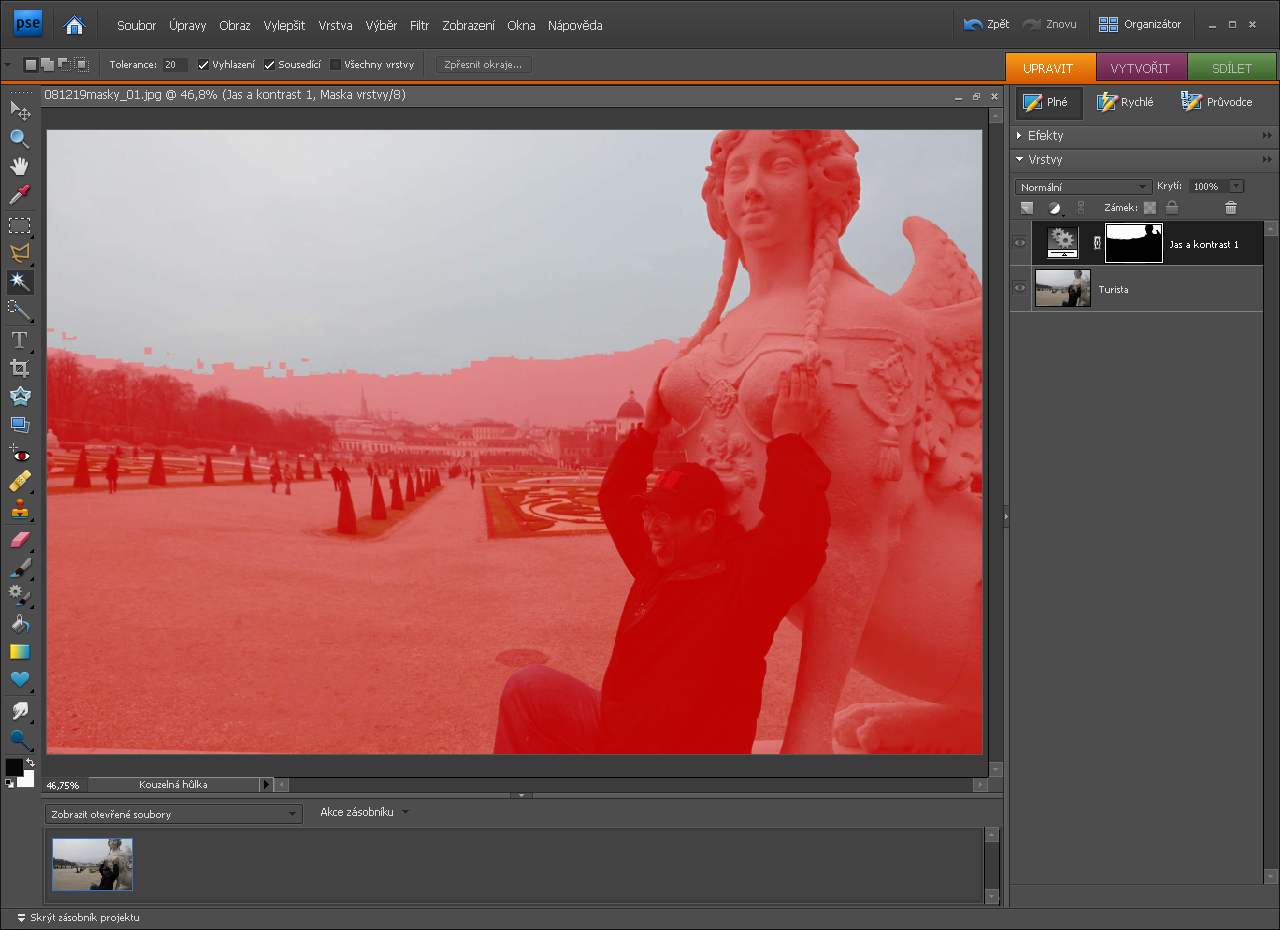Click the Zpřesnit okraje button
1280x930 pixels.
483,65
